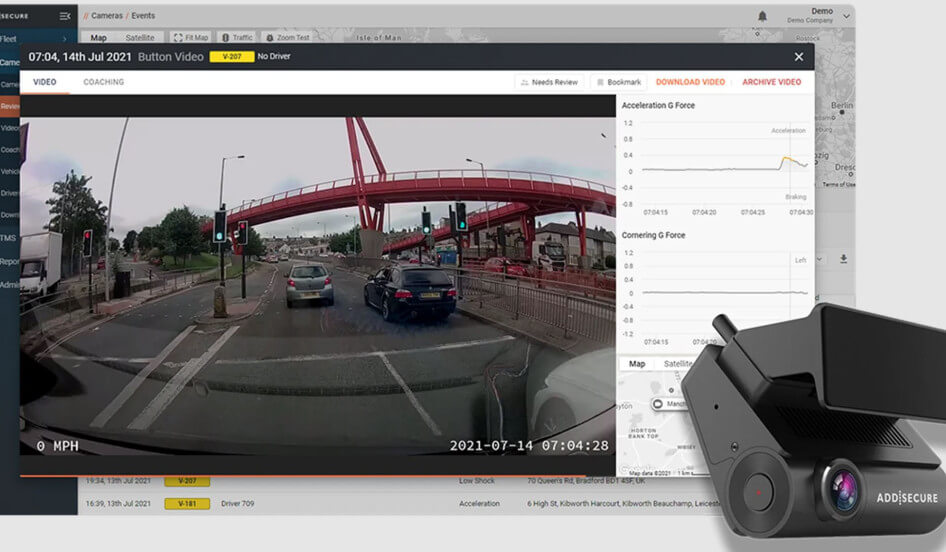Click the '16:39, 13th Jul 2021' row timestamp
The width and height of the screenshot is (946, 552).
118,504
